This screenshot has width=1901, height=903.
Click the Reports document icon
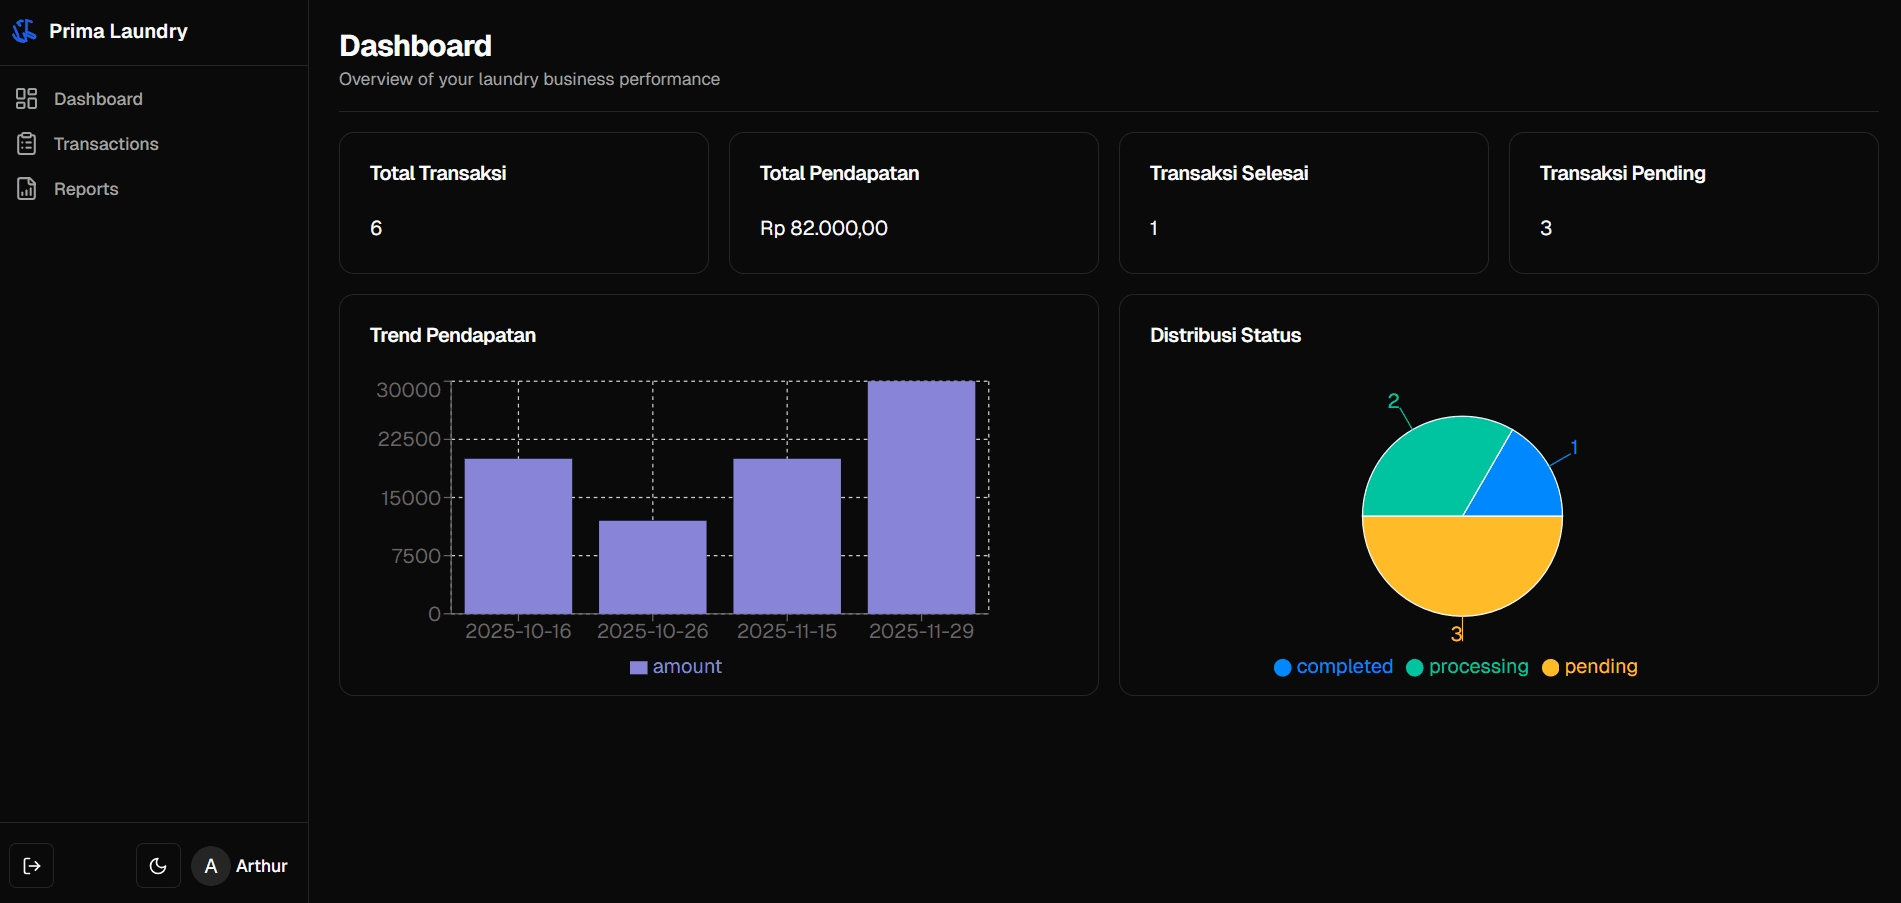[x=27, y=189]
